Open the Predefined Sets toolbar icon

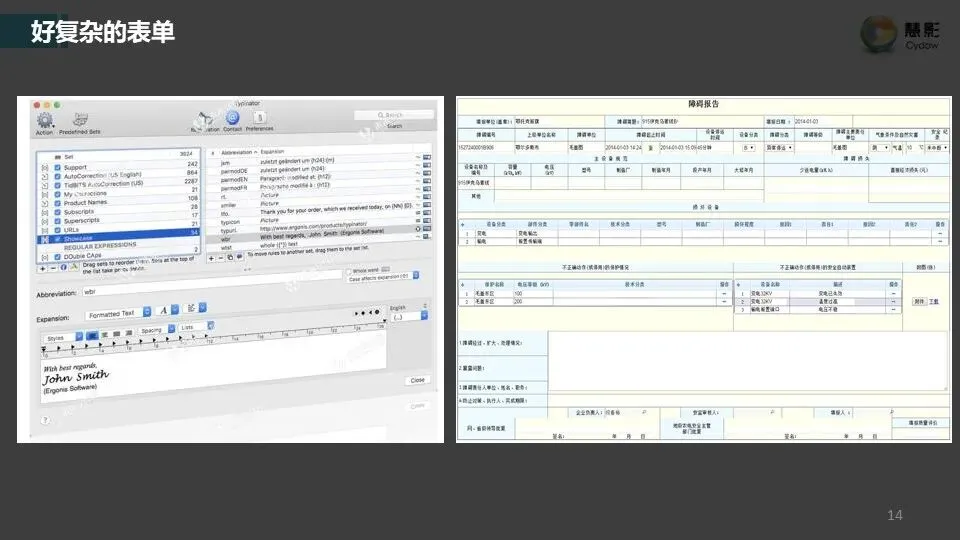pyautogui.click(x=80, y=122)
